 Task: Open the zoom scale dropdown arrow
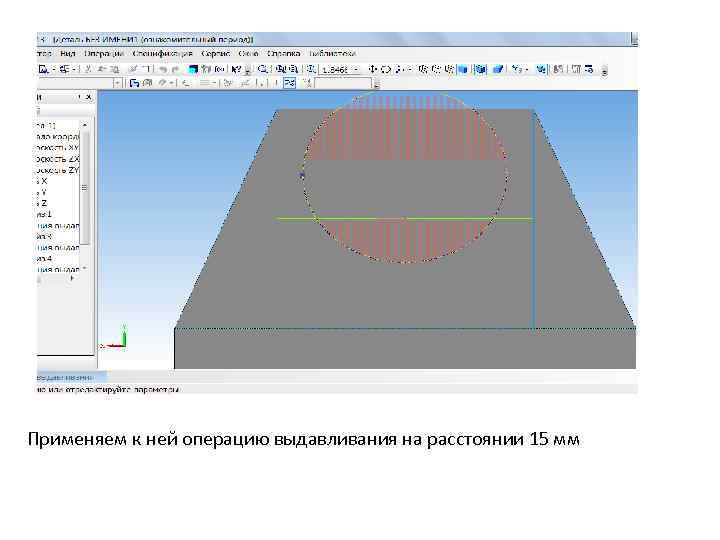[x=356, y=70]
